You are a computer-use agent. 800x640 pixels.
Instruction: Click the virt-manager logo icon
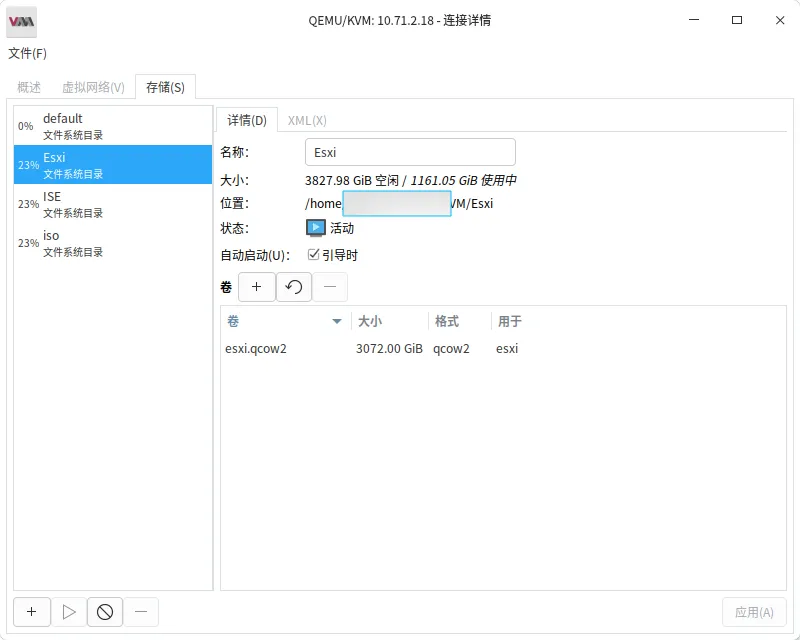(x=21, y=21)
